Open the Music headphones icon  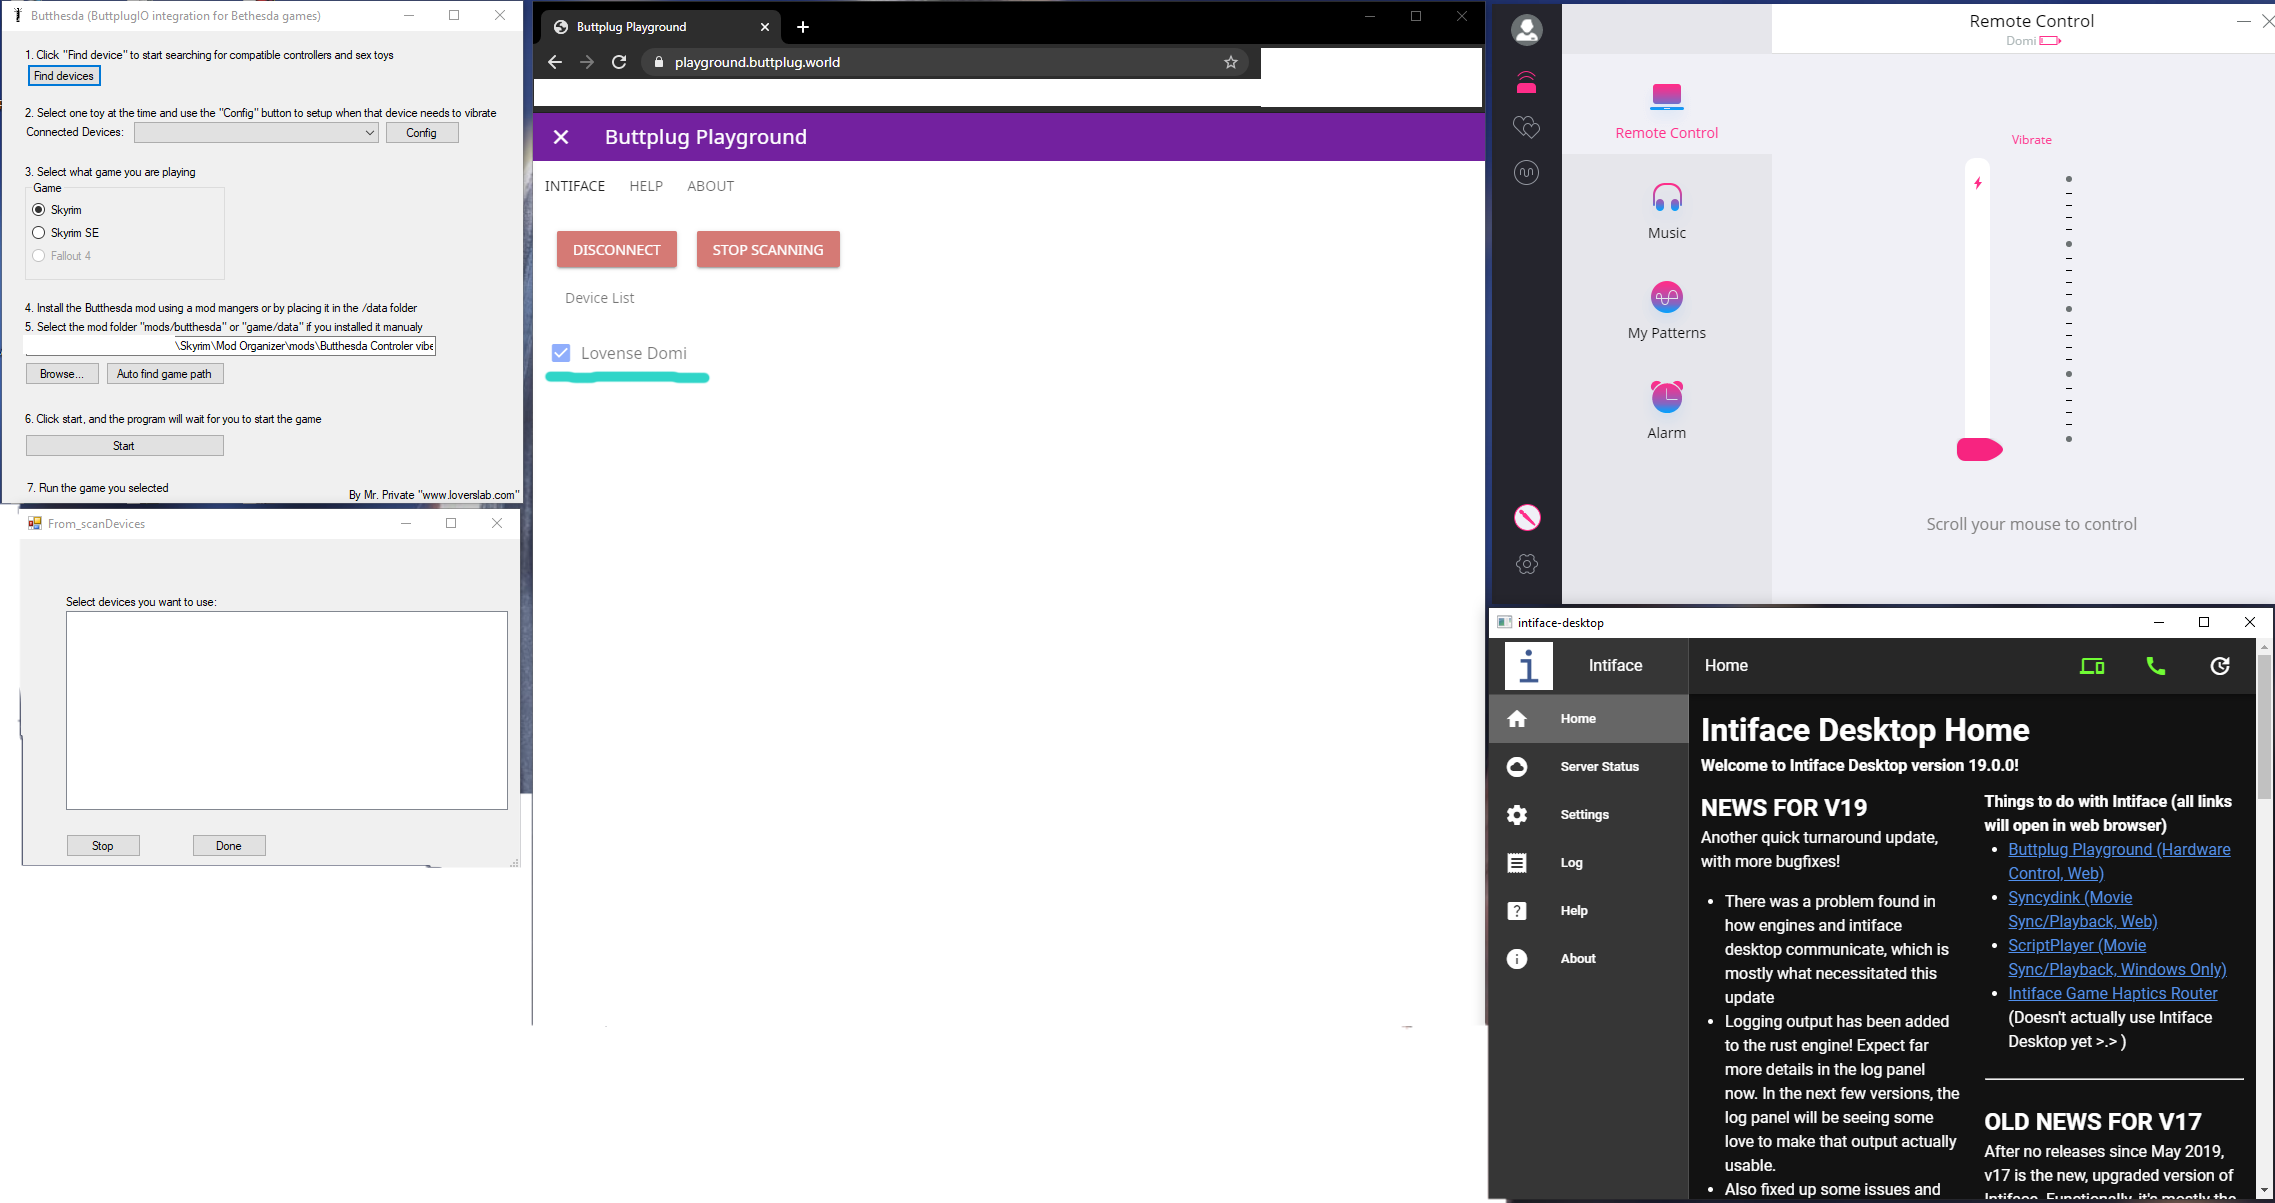[1667, 197]
